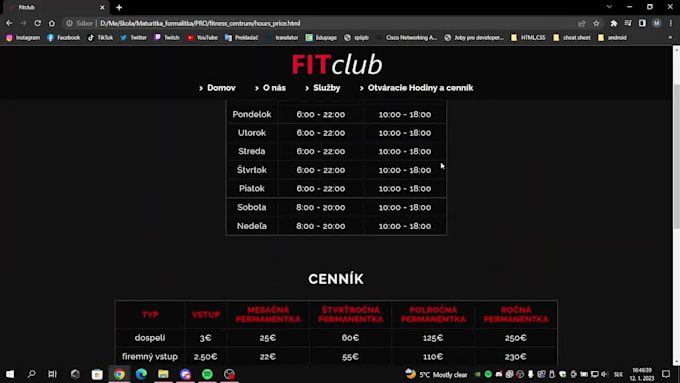680x383 pixels.
Task: Open the translator bookmark
Action: [x=282, y=38]
